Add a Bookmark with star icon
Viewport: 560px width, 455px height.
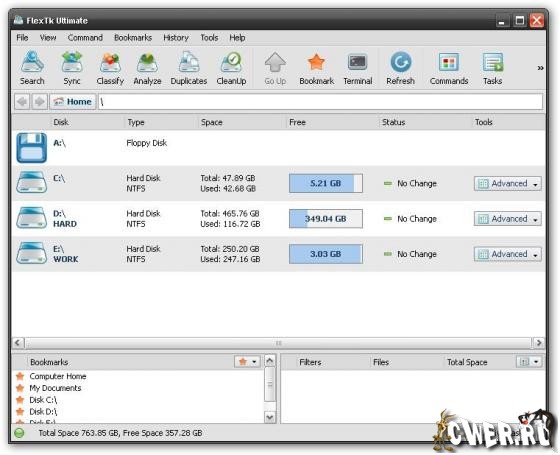pyautogui.click(x=316, y=68)
